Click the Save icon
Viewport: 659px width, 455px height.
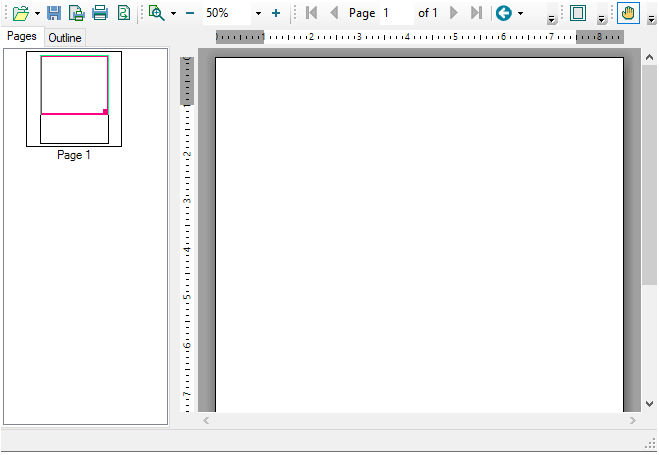pyautogui.click(x=54, y=14)
